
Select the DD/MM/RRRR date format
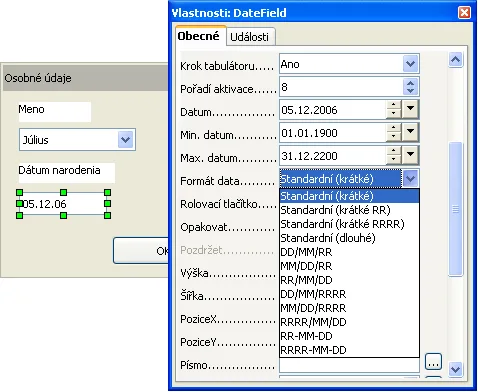[349, 294]
